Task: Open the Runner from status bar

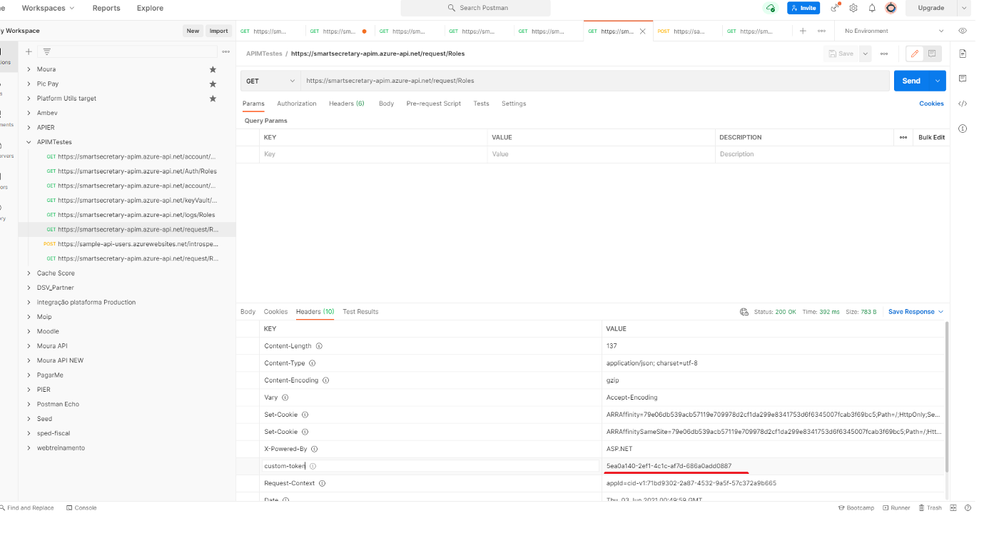Action: [x=896, y=508]
